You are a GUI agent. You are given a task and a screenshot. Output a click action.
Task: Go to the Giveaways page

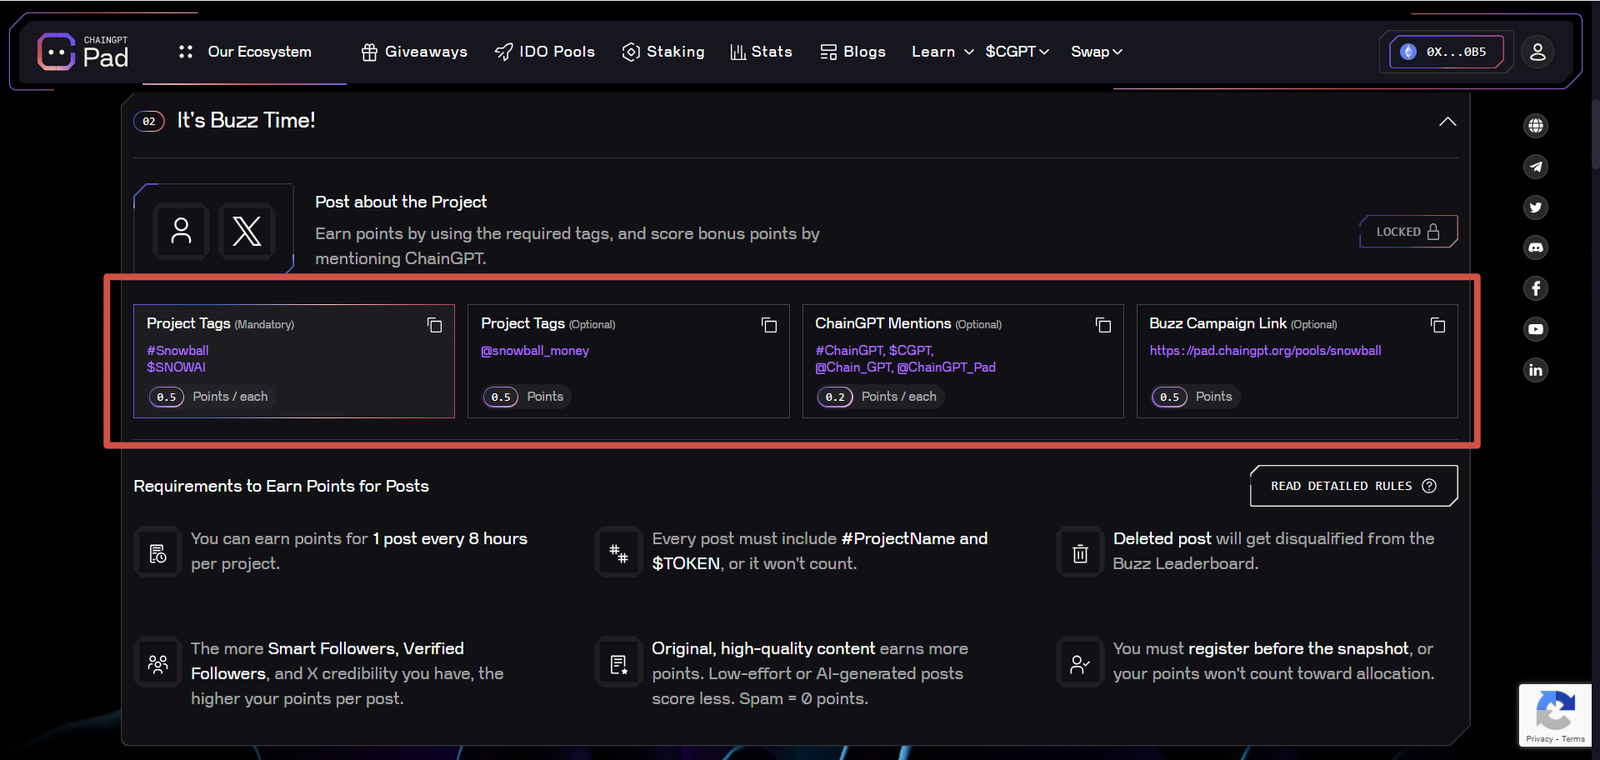tap(414, 52)
